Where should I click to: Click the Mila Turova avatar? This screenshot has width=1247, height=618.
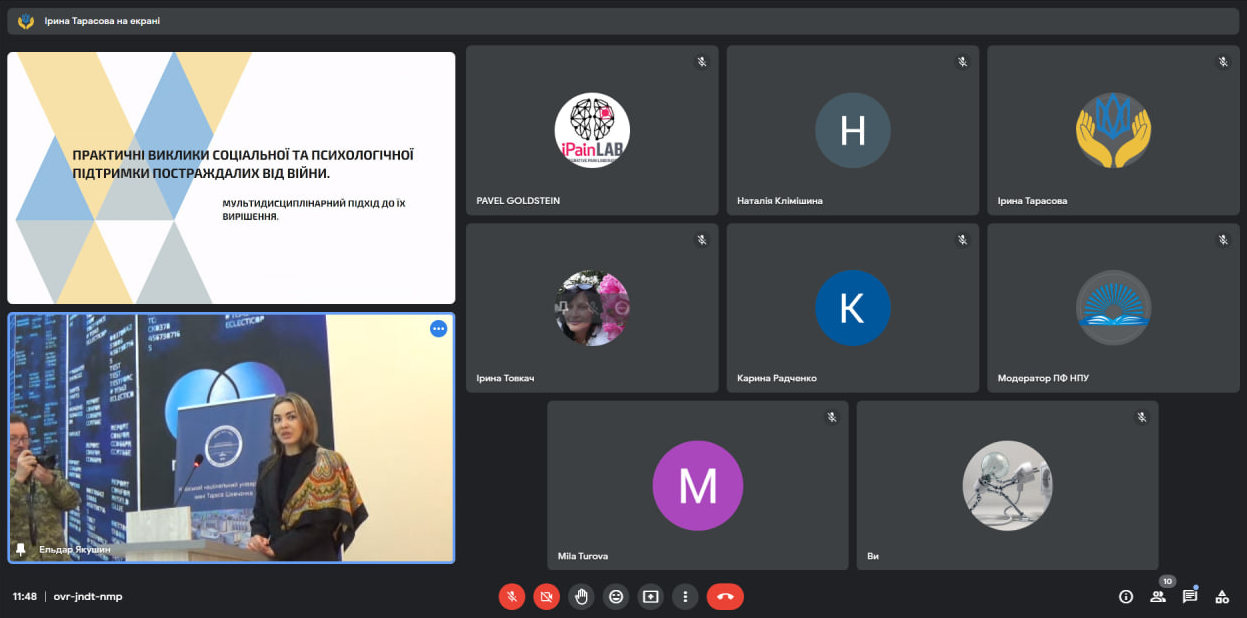pyautogui.click(x=697, y=486)
